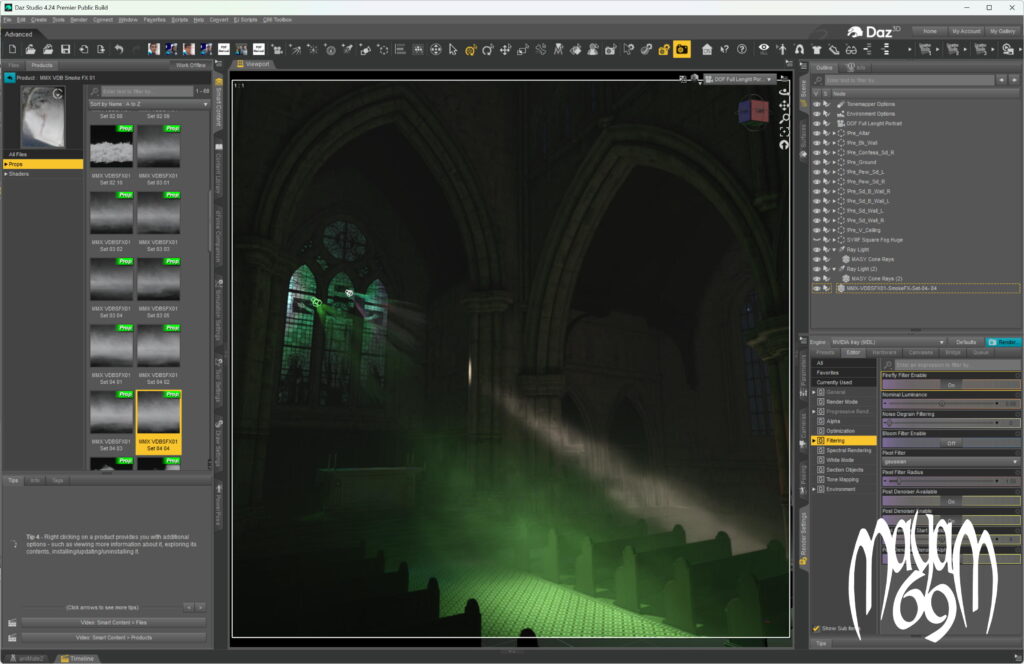1024x664 pixels.
Task: Click the viewport zoom magnifier icon
Action: click(x=784, y=118)
